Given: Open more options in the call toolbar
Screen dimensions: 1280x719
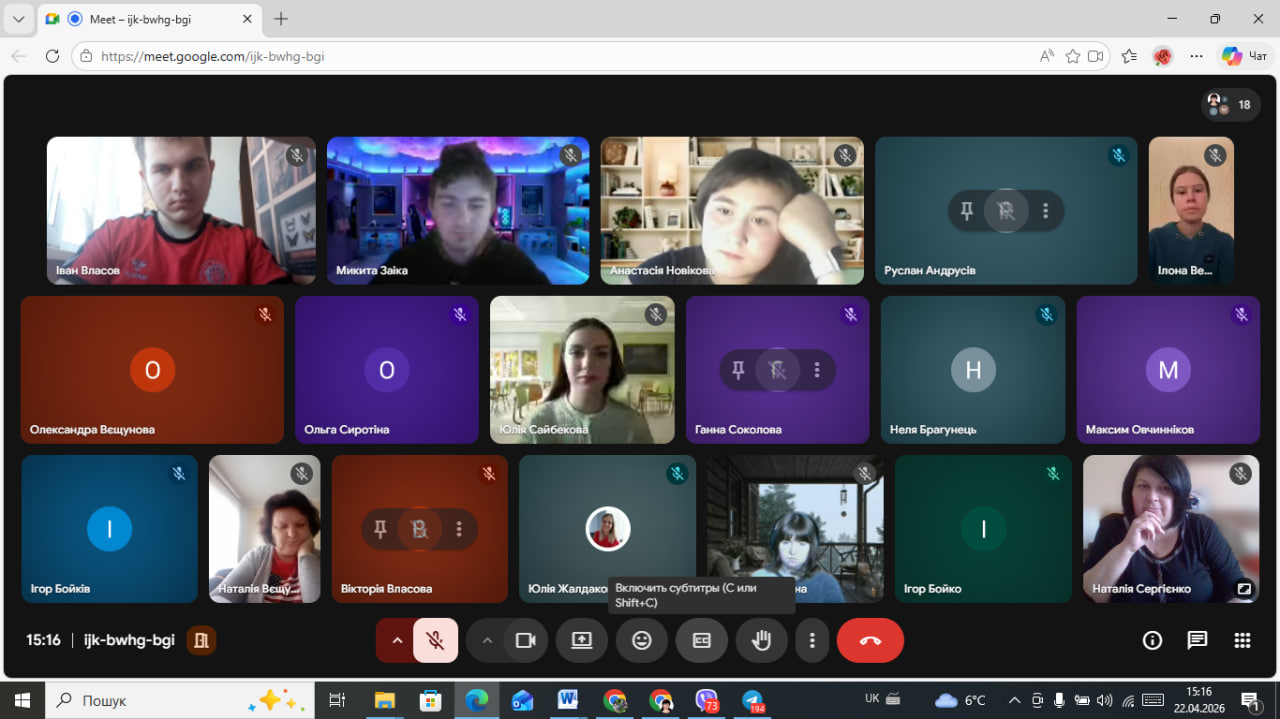Looking at the screenshot, I should [812, 640].
